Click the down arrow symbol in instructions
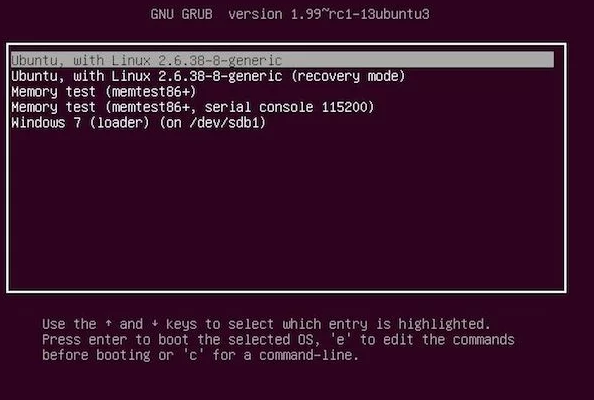 point(155,323)
